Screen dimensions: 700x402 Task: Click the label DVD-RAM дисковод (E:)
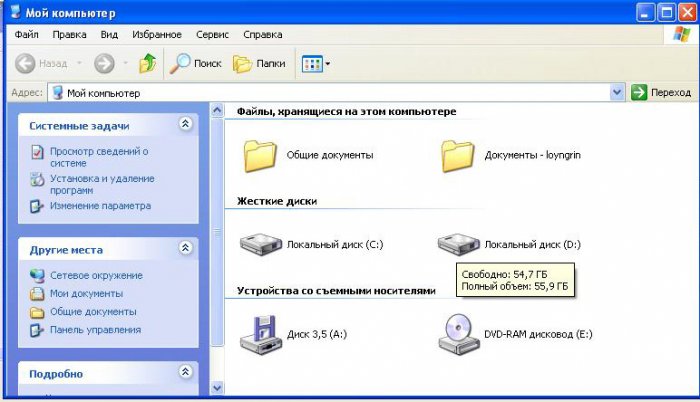point(538,334)
